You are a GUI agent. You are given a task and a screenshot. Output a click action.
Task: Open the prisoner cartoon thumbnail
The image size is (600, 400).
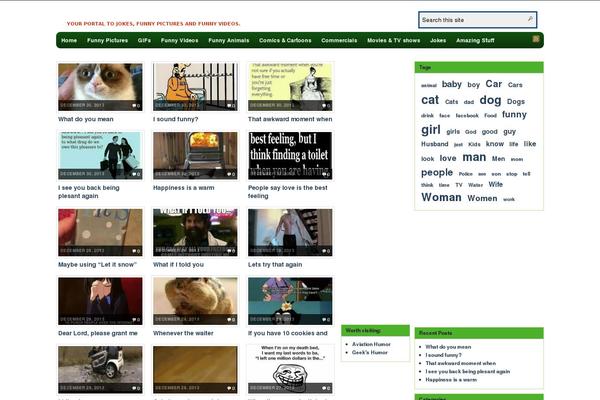click(x=195, y=87)
